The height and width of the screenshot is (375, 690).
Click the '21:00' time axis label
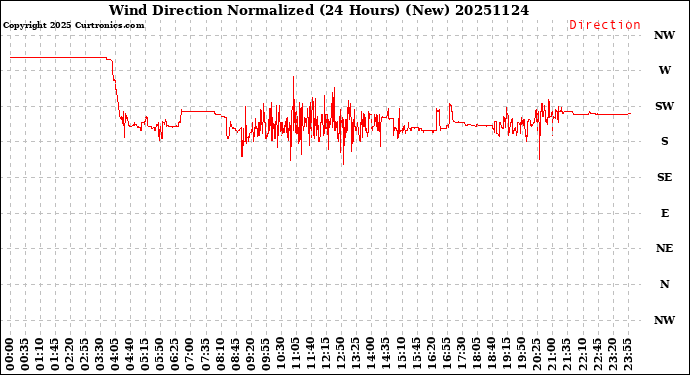551,355
